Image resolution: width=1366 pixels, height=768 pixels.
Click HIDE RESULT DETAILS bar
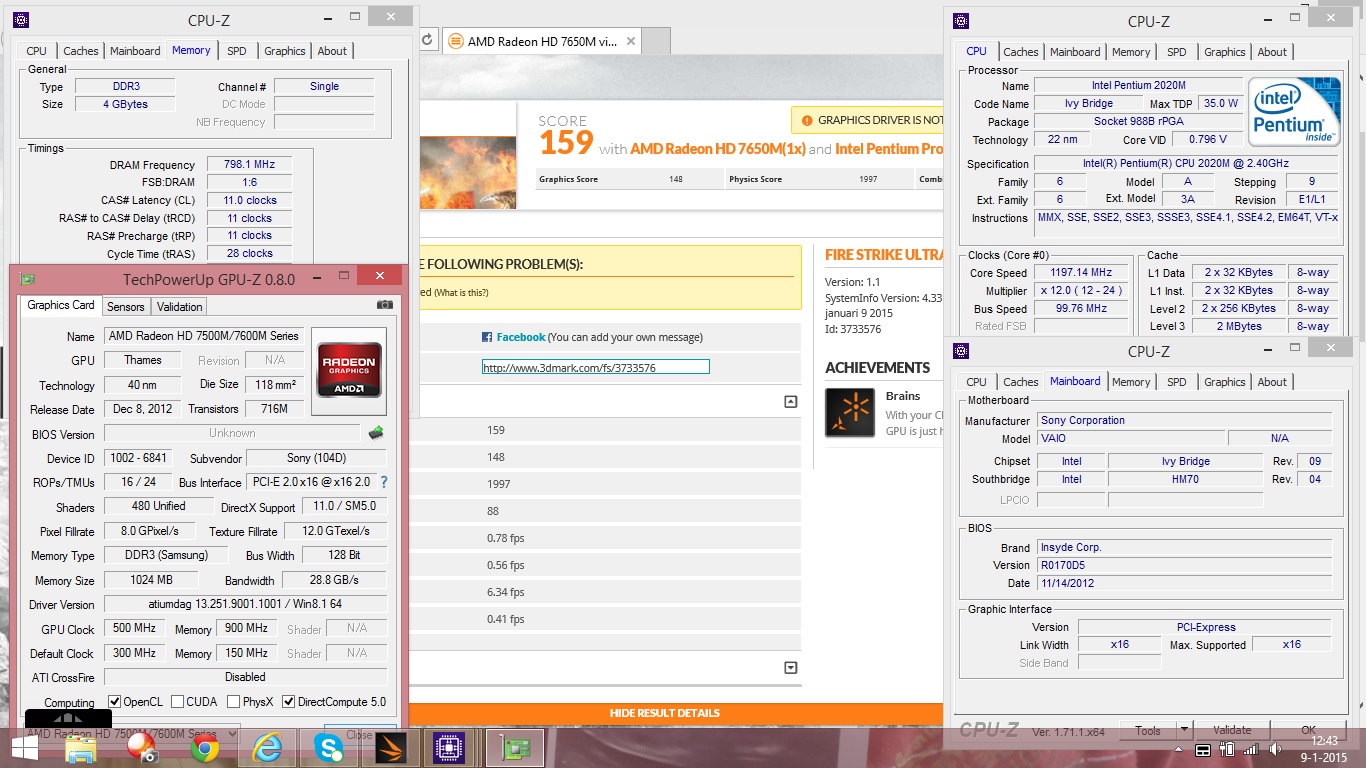(664, 713)
